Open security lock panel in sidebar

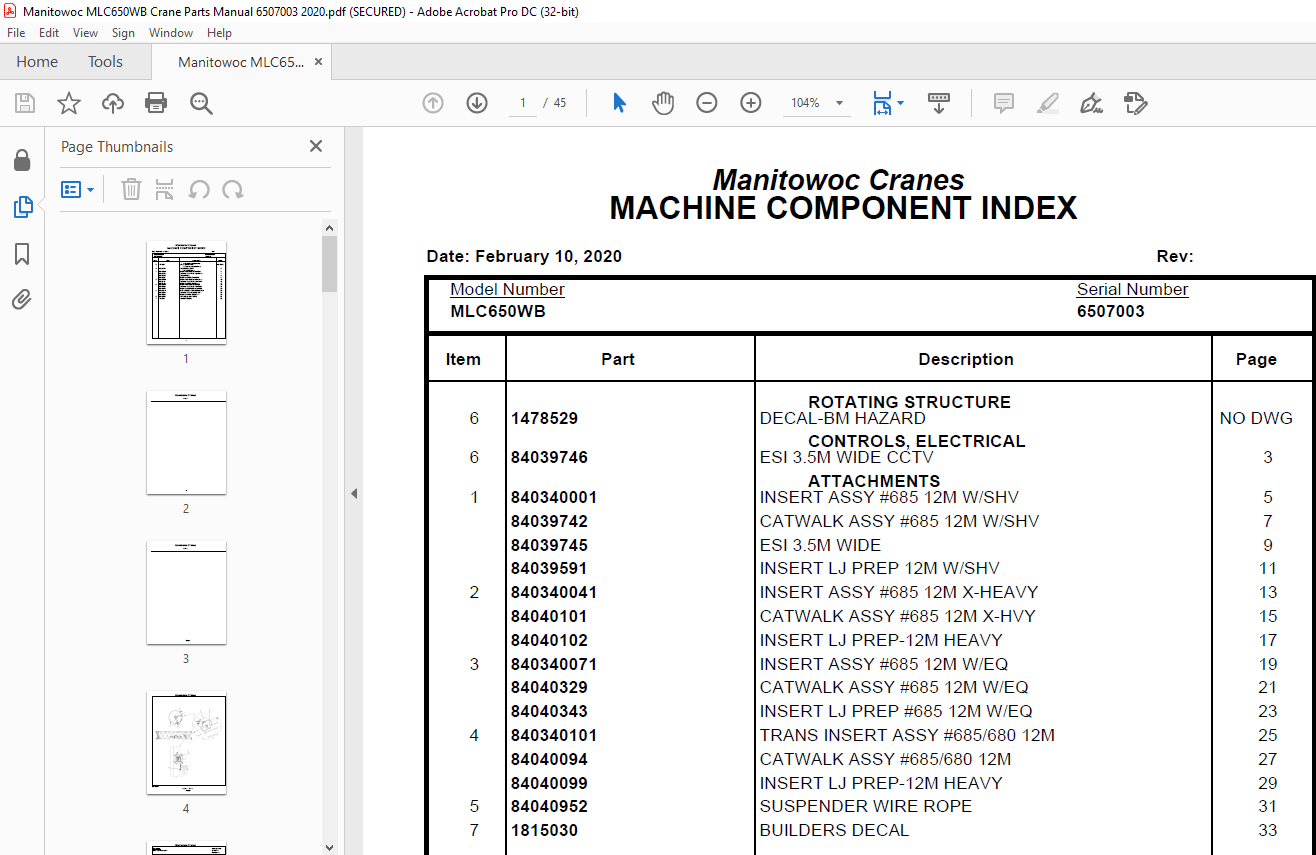pyautogui.click(x=21, y=160)
